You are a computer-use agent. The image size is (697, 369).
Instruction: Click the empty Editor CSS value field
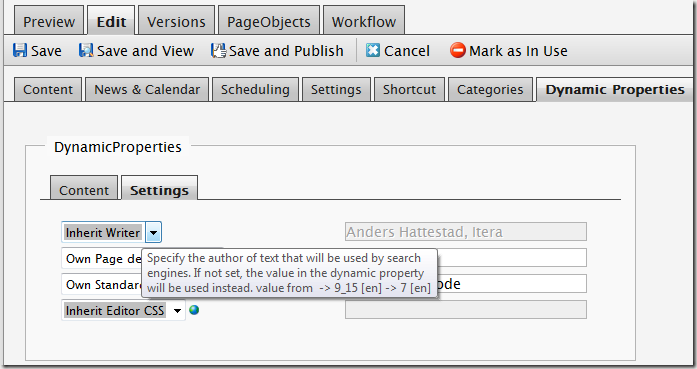tap(466, 309)
